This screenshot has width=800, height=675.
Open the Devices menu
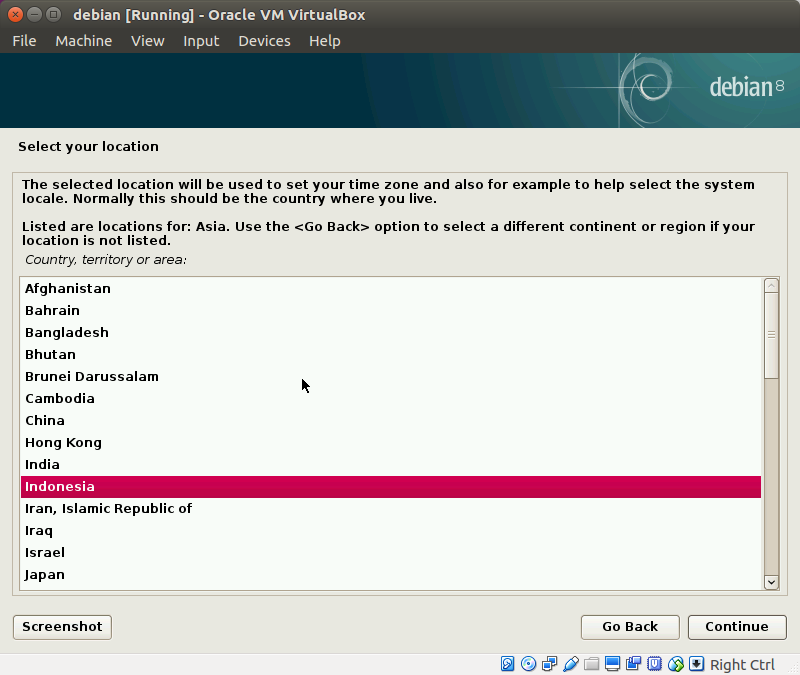264,41
